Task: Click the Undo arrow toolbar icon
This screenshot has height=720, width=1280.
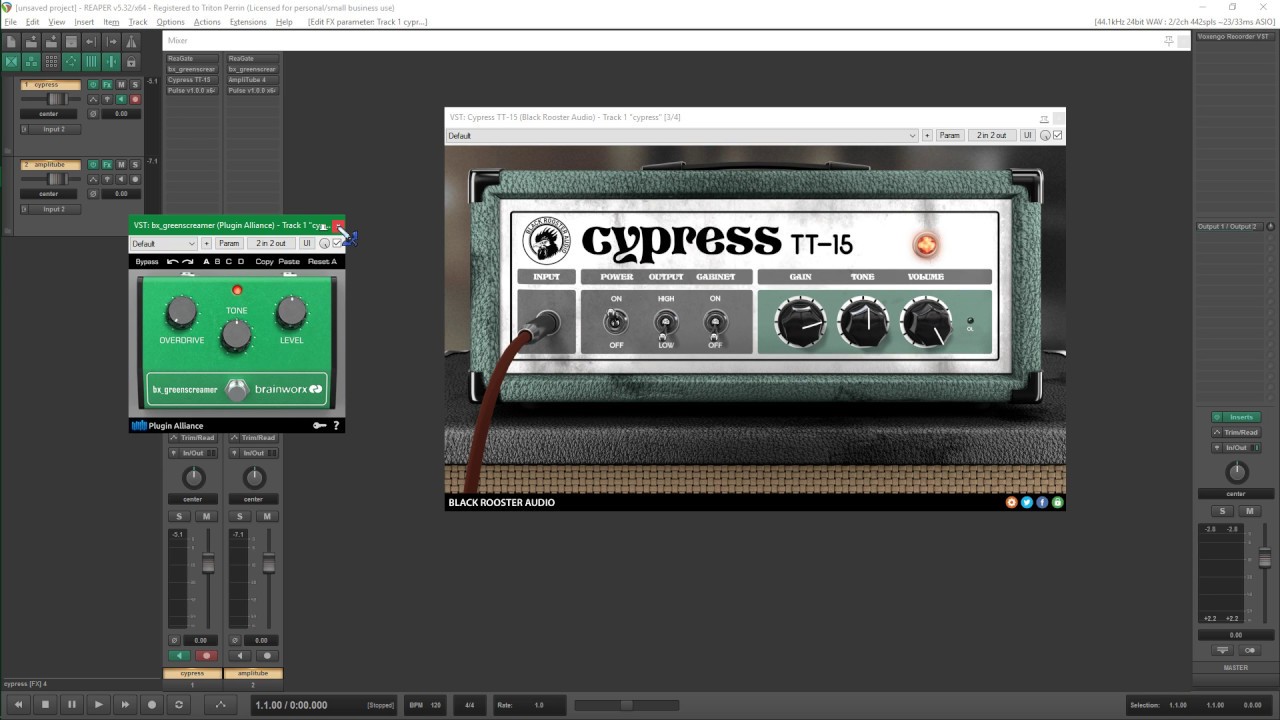Action: (x=91, y=42)
